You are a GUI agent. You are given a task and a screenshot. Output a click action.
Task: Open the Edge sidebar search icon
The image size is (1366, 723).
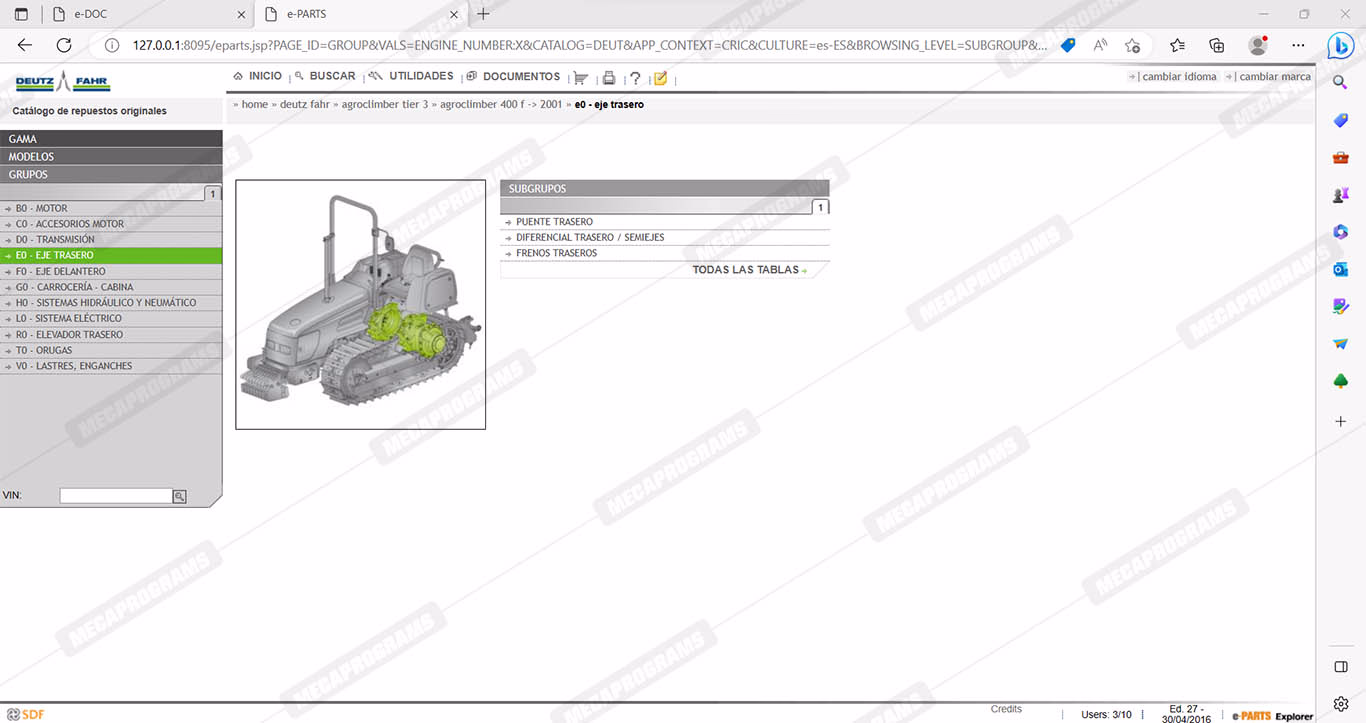pyautogui.click(x=1341, y=83)
